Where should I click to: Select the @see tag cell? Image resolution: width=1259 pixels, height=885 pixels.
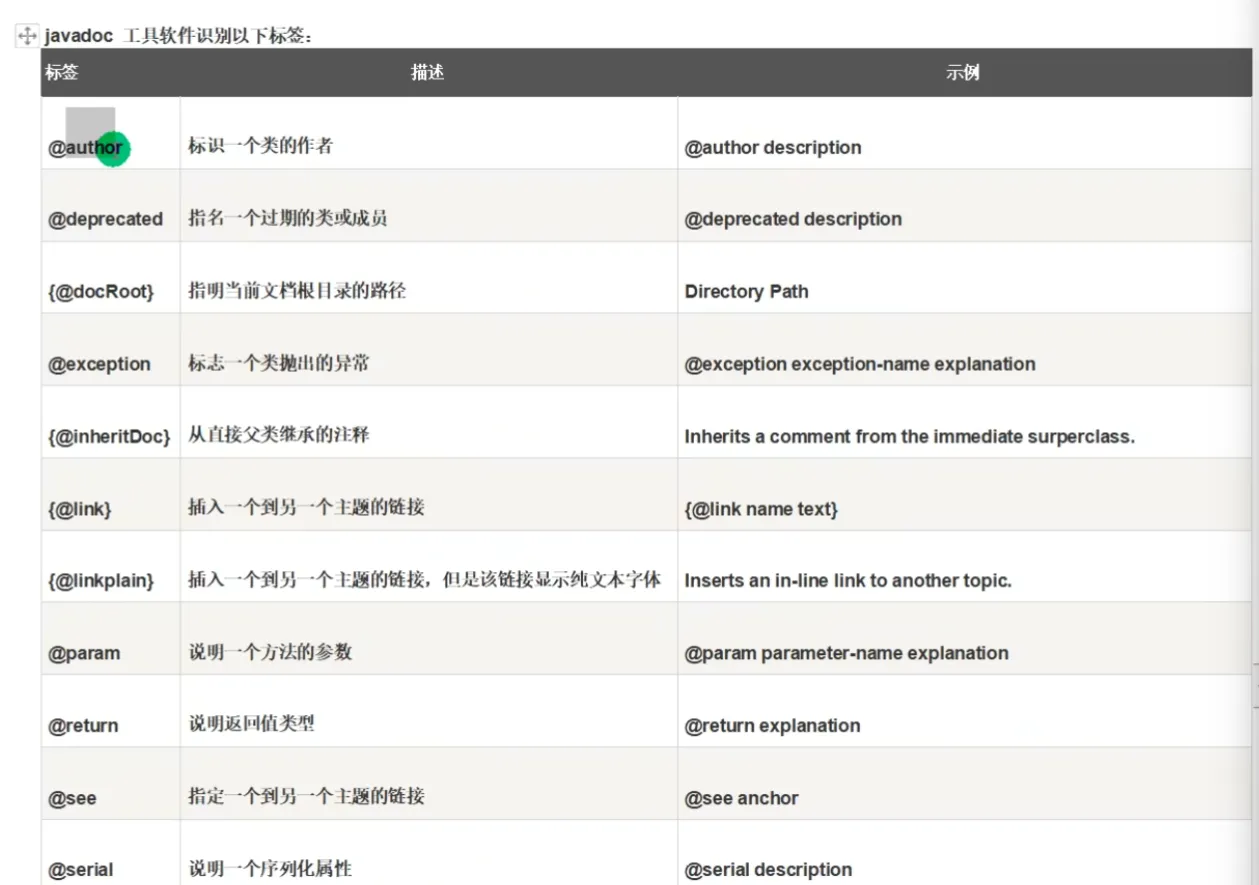point(72,798)
